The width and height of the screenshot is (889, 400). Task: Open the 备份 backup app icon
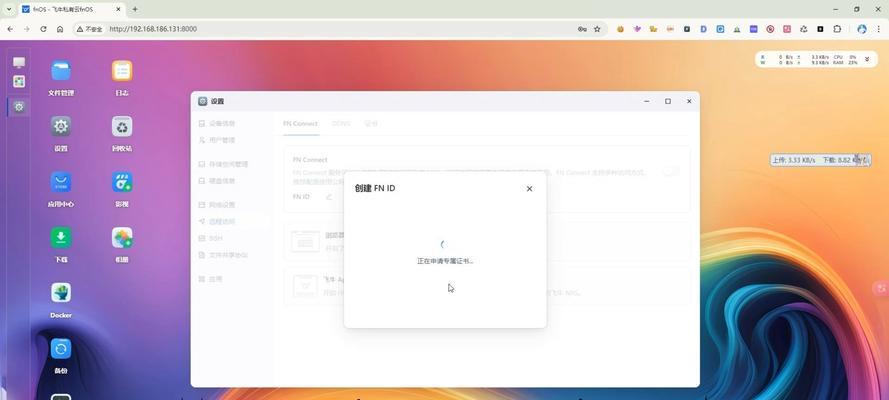(61, 348)
